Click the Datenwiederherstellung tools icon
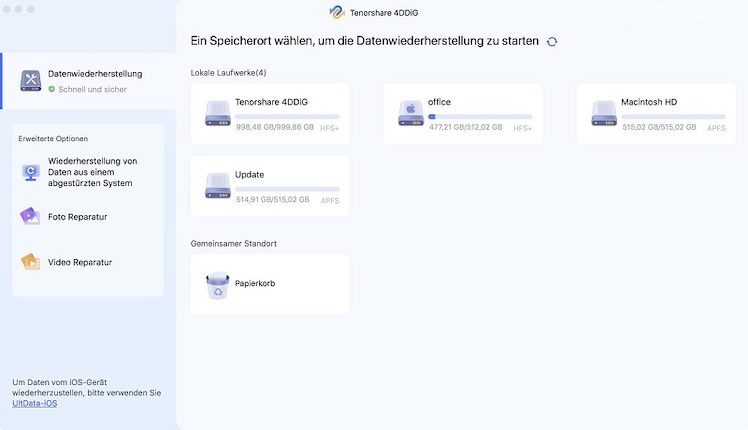 30,80
